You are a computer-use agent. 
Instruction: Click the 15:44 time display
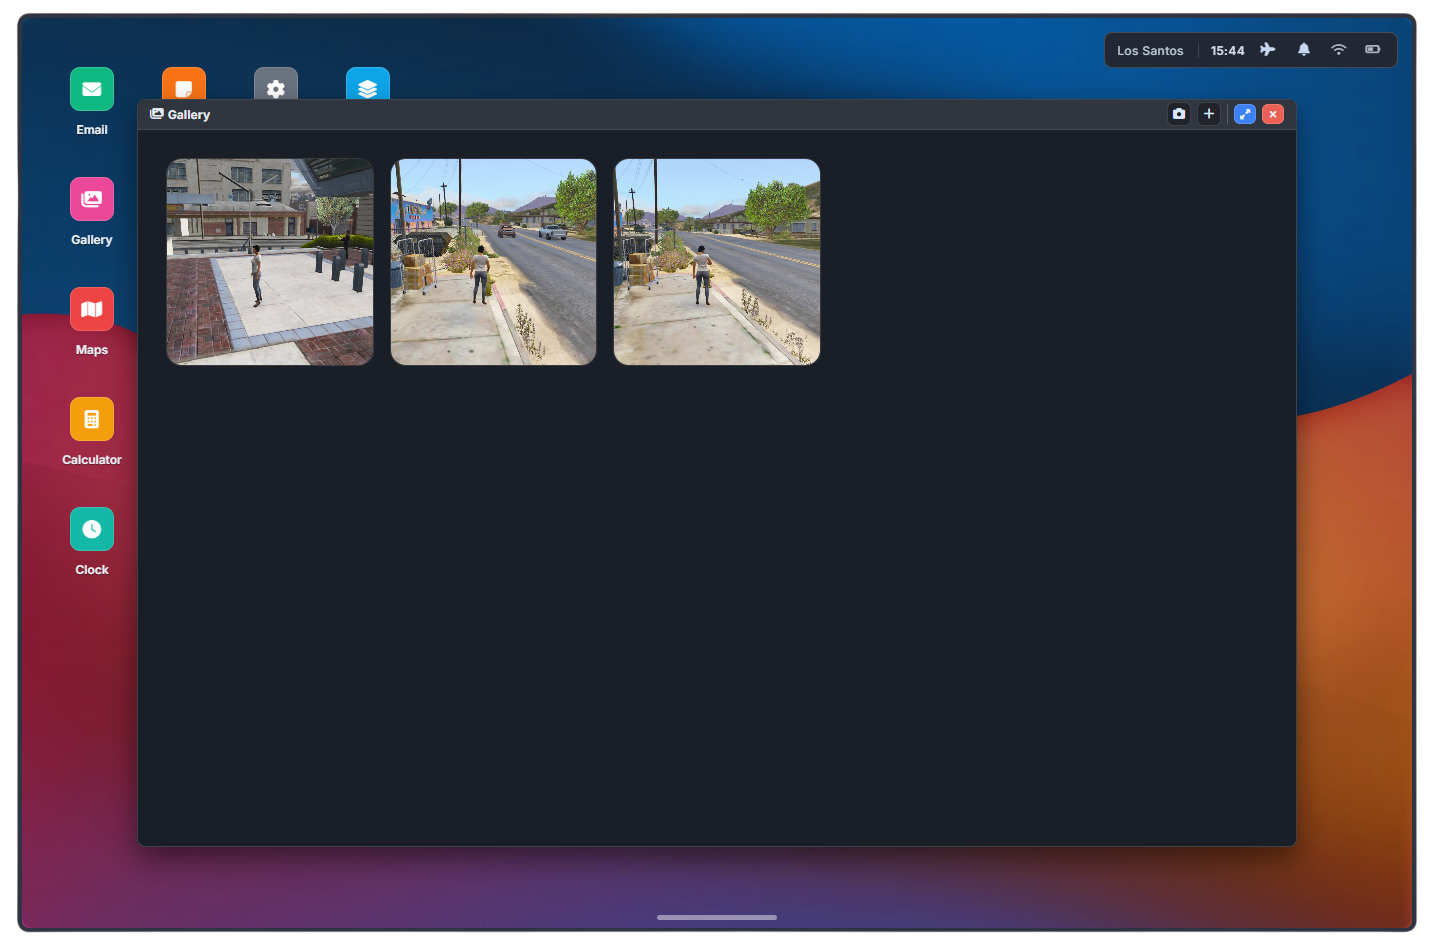[x=1227, y=51]
